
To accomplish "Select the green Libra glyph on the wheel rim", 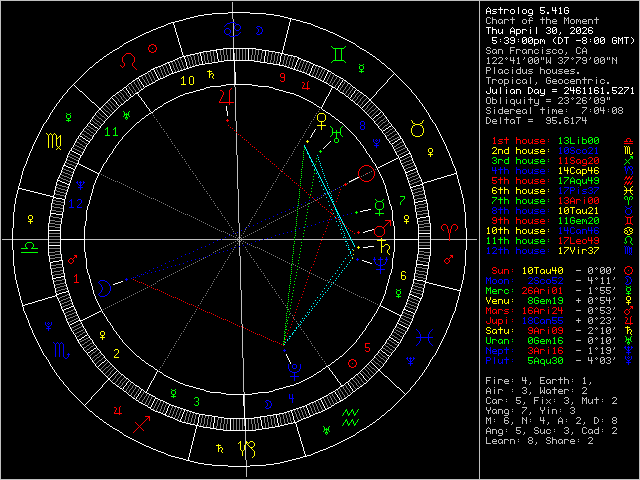I will (29, 247).
